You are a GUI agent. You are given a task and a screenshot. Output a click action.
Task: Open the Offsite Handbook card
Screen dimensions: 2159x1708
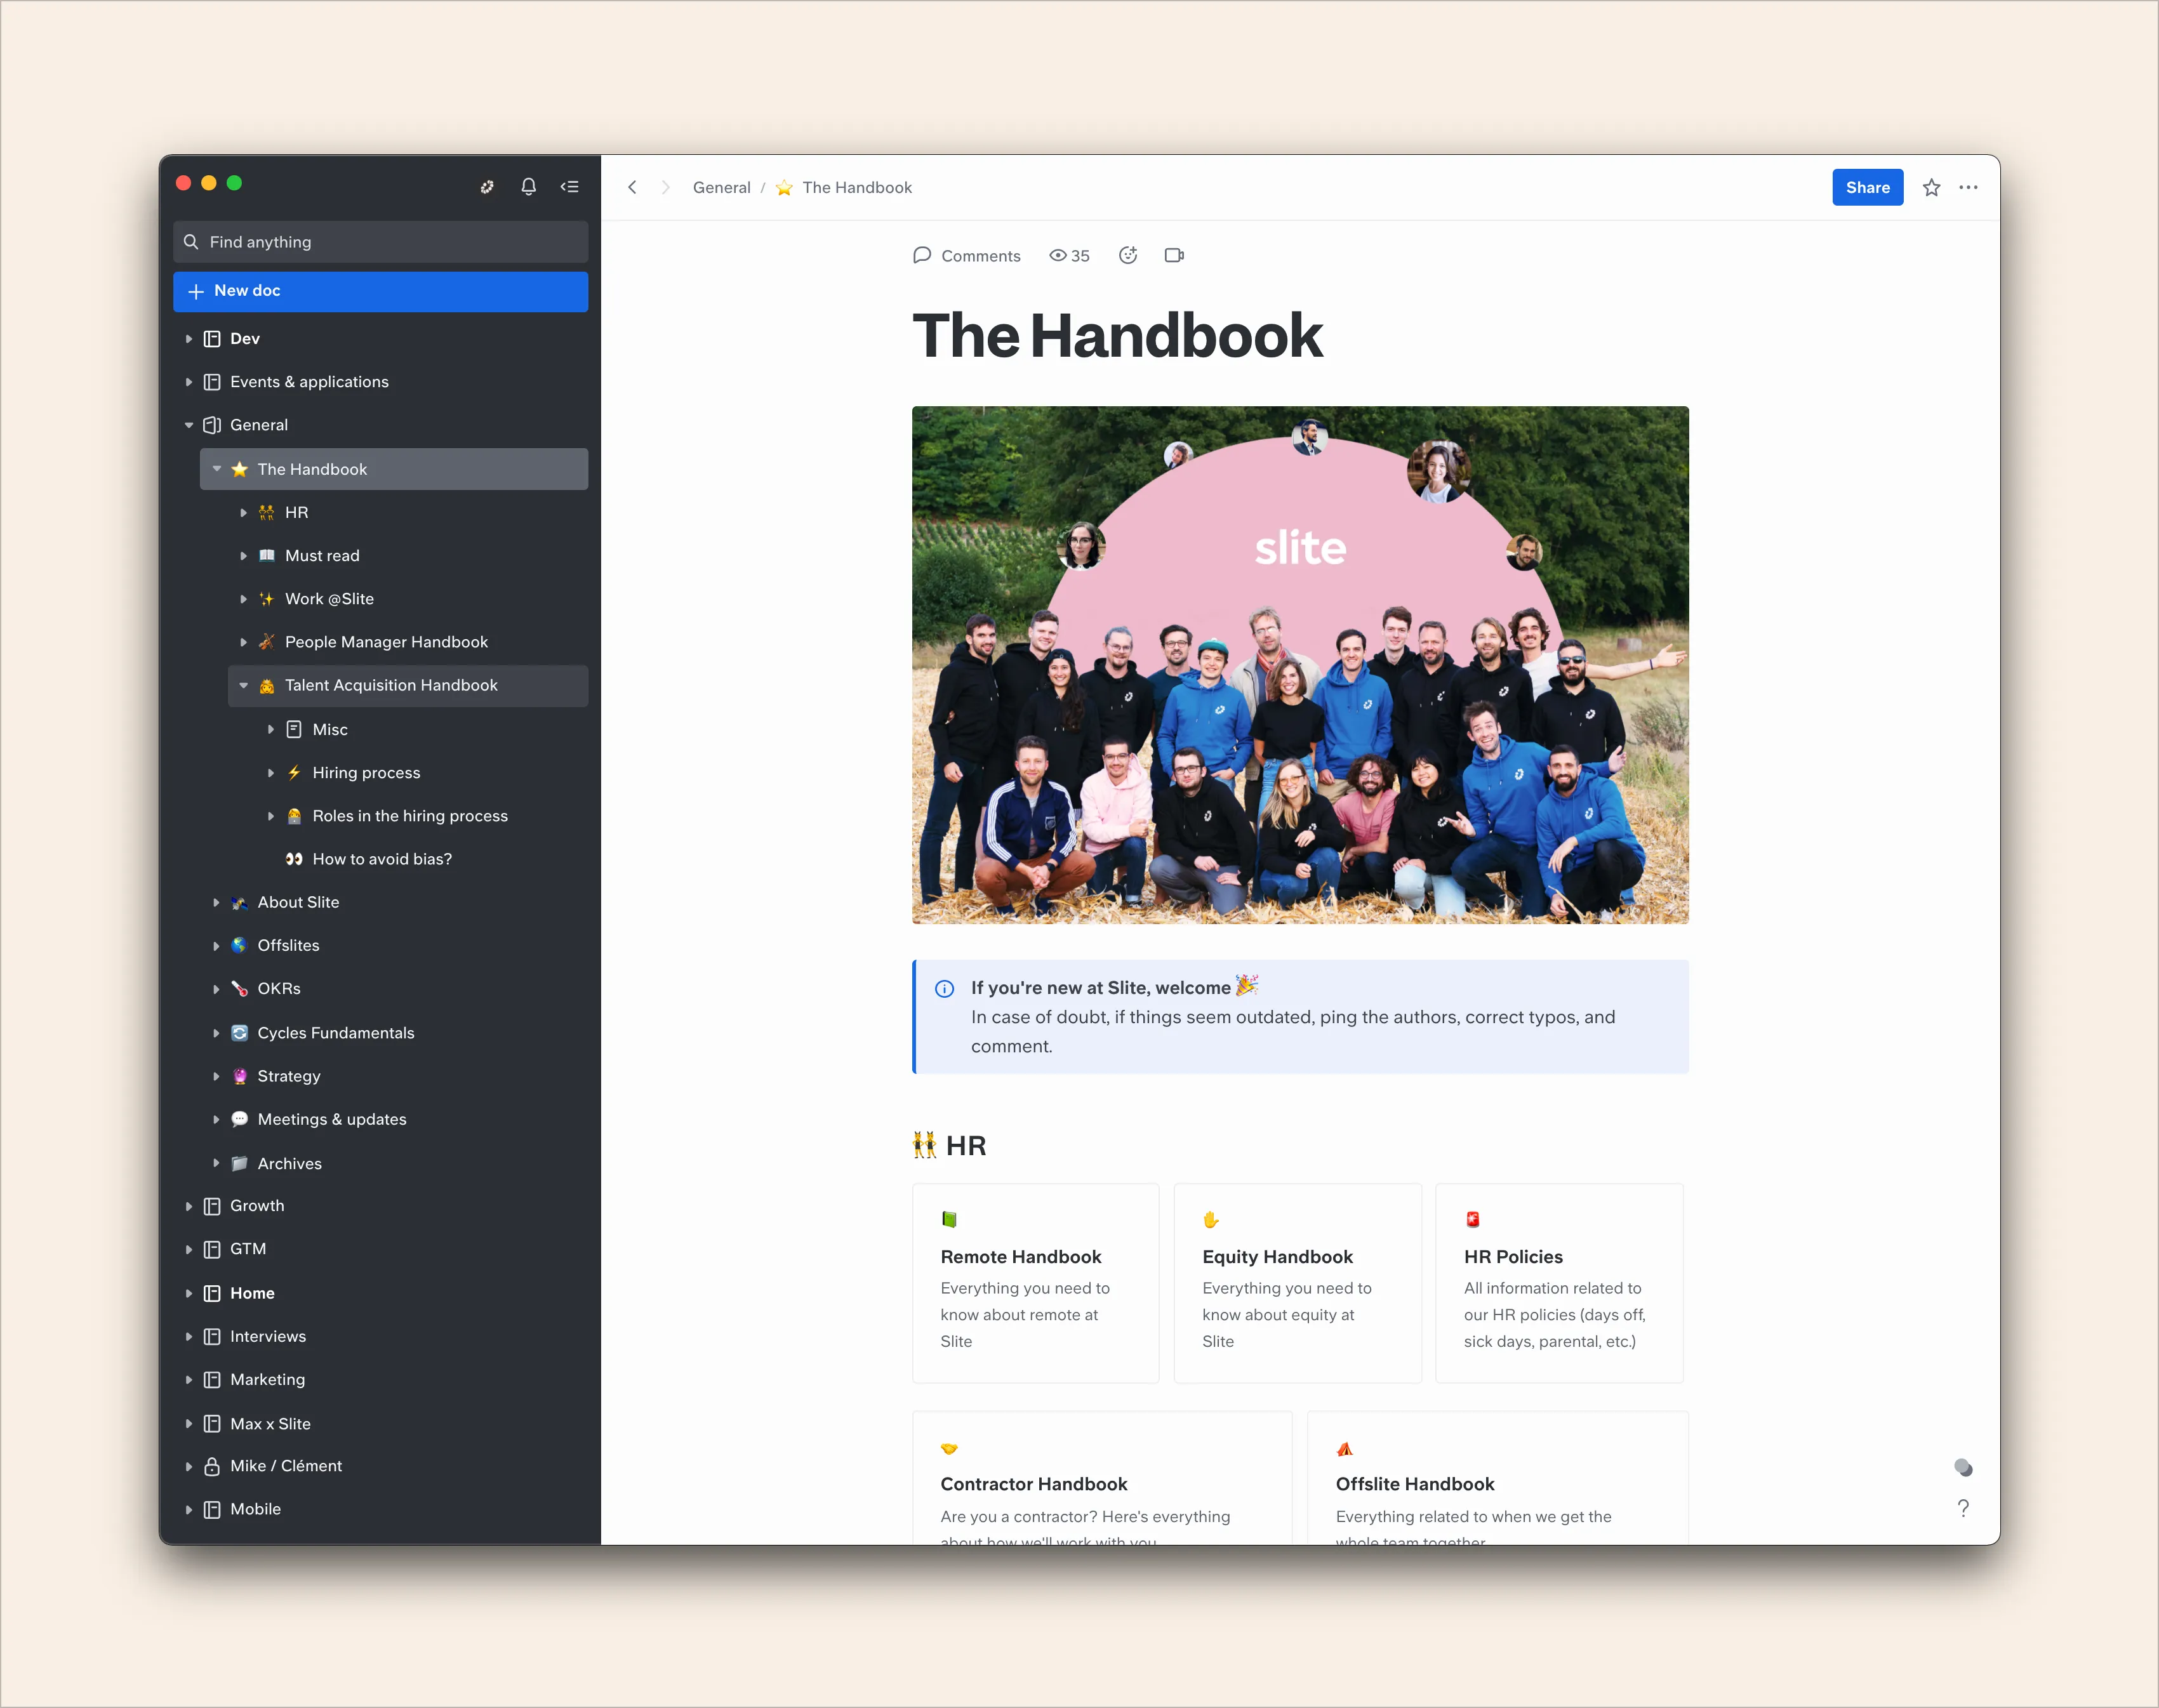point(1497,1479)
